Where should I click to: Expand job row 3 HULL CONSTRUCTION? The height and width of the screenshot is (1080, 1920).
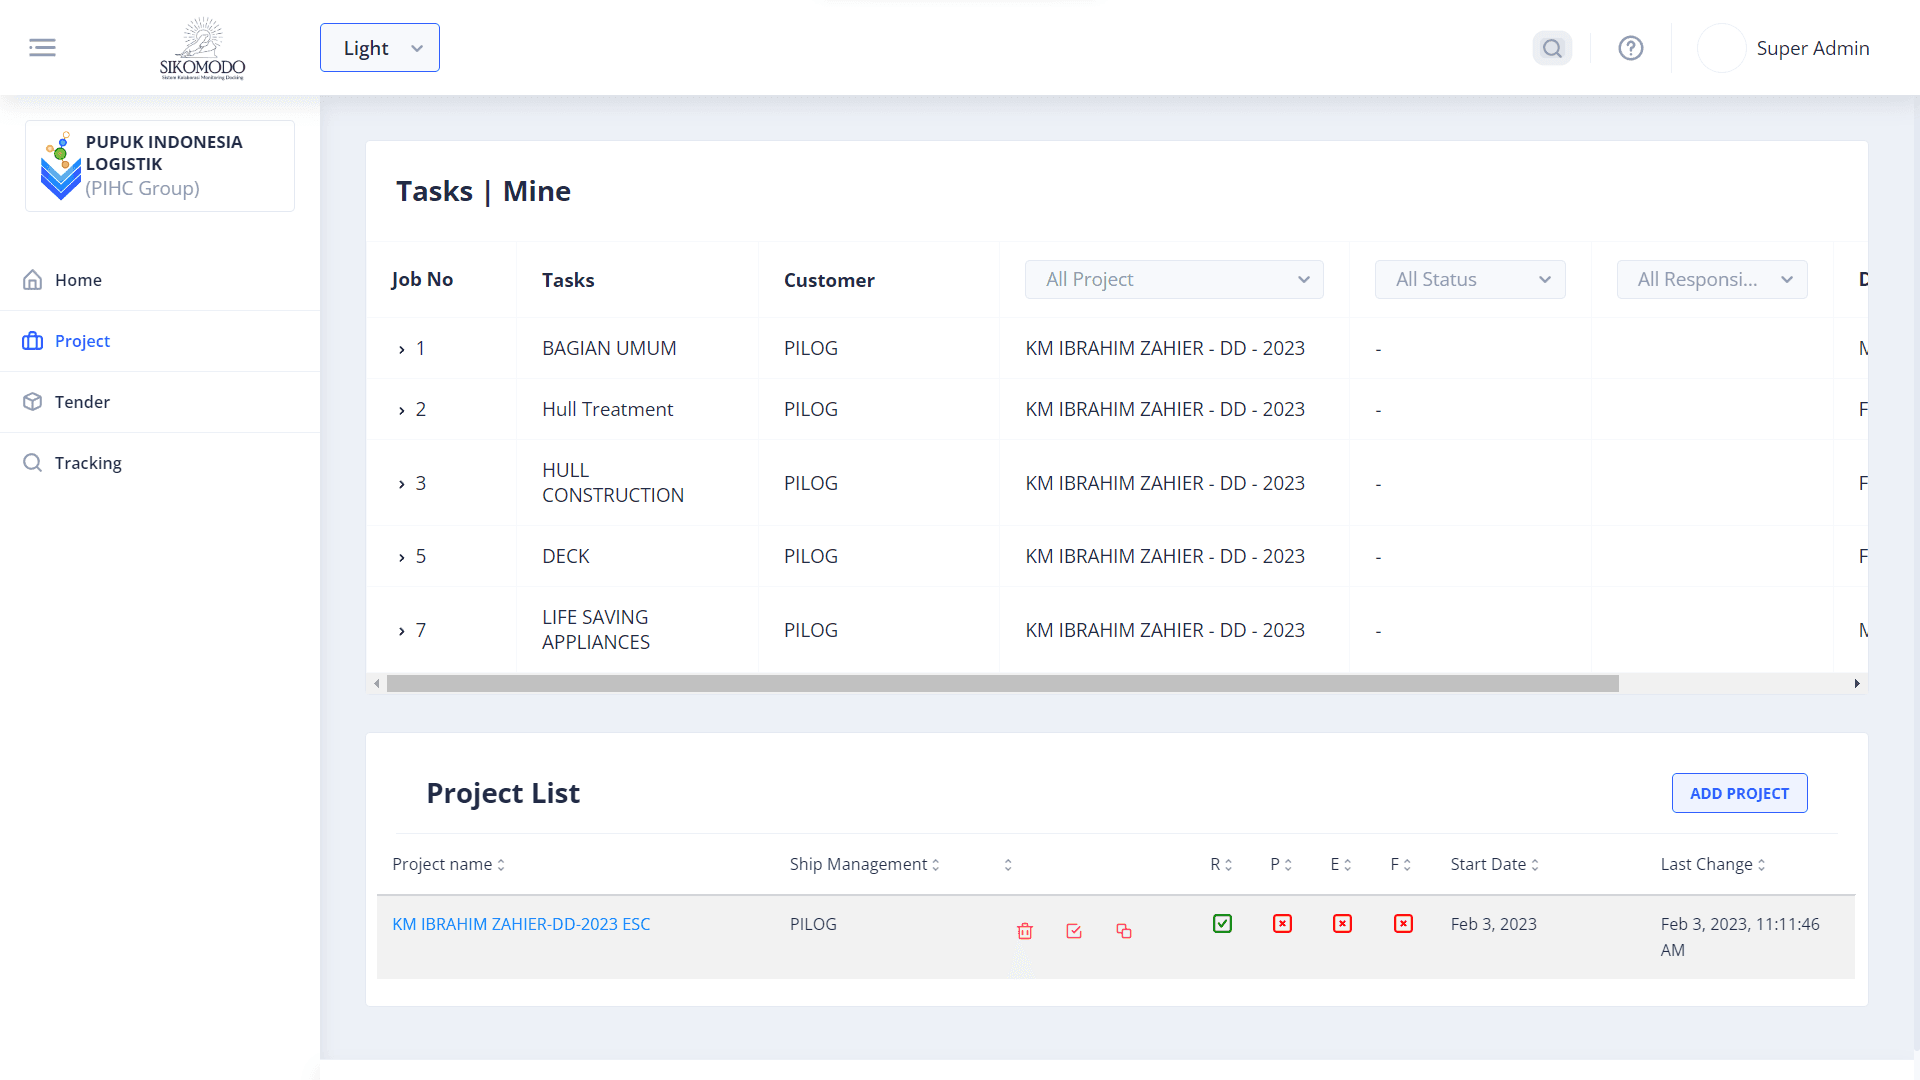click(402, 484)
